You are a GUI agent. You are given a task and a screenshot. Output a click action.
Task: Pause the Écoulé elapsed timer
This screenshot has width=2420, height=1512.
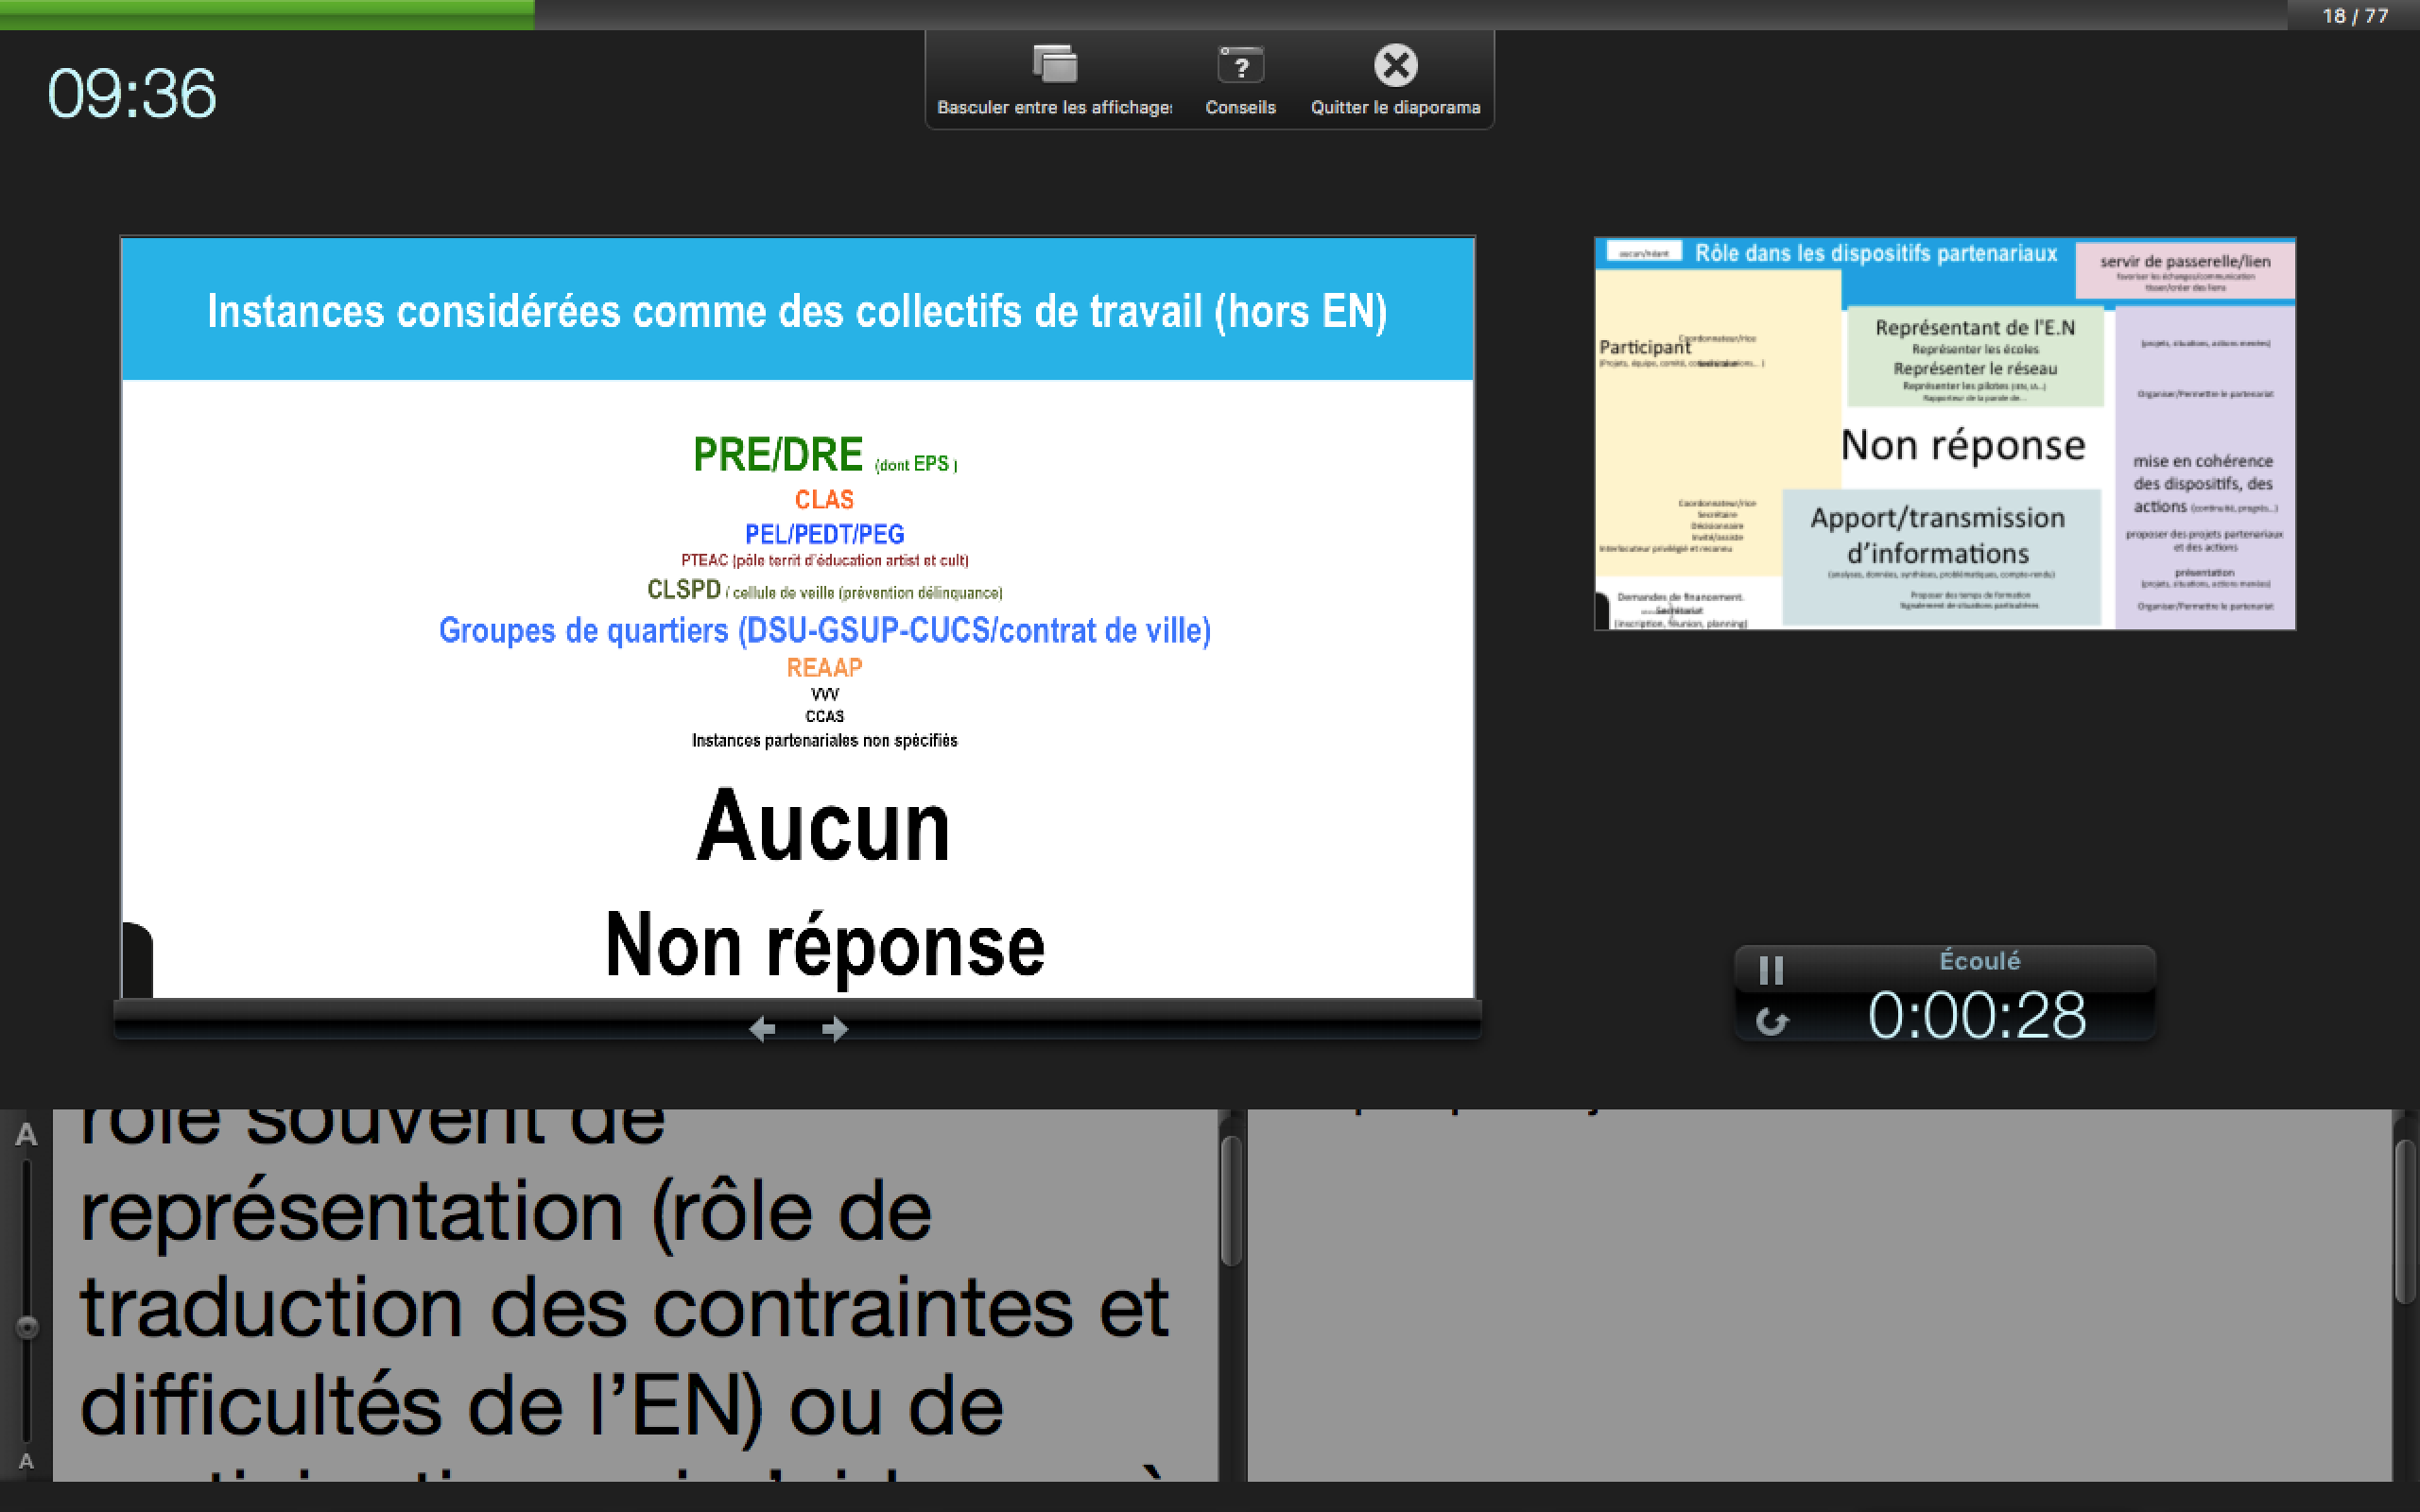coord(1771,969)
